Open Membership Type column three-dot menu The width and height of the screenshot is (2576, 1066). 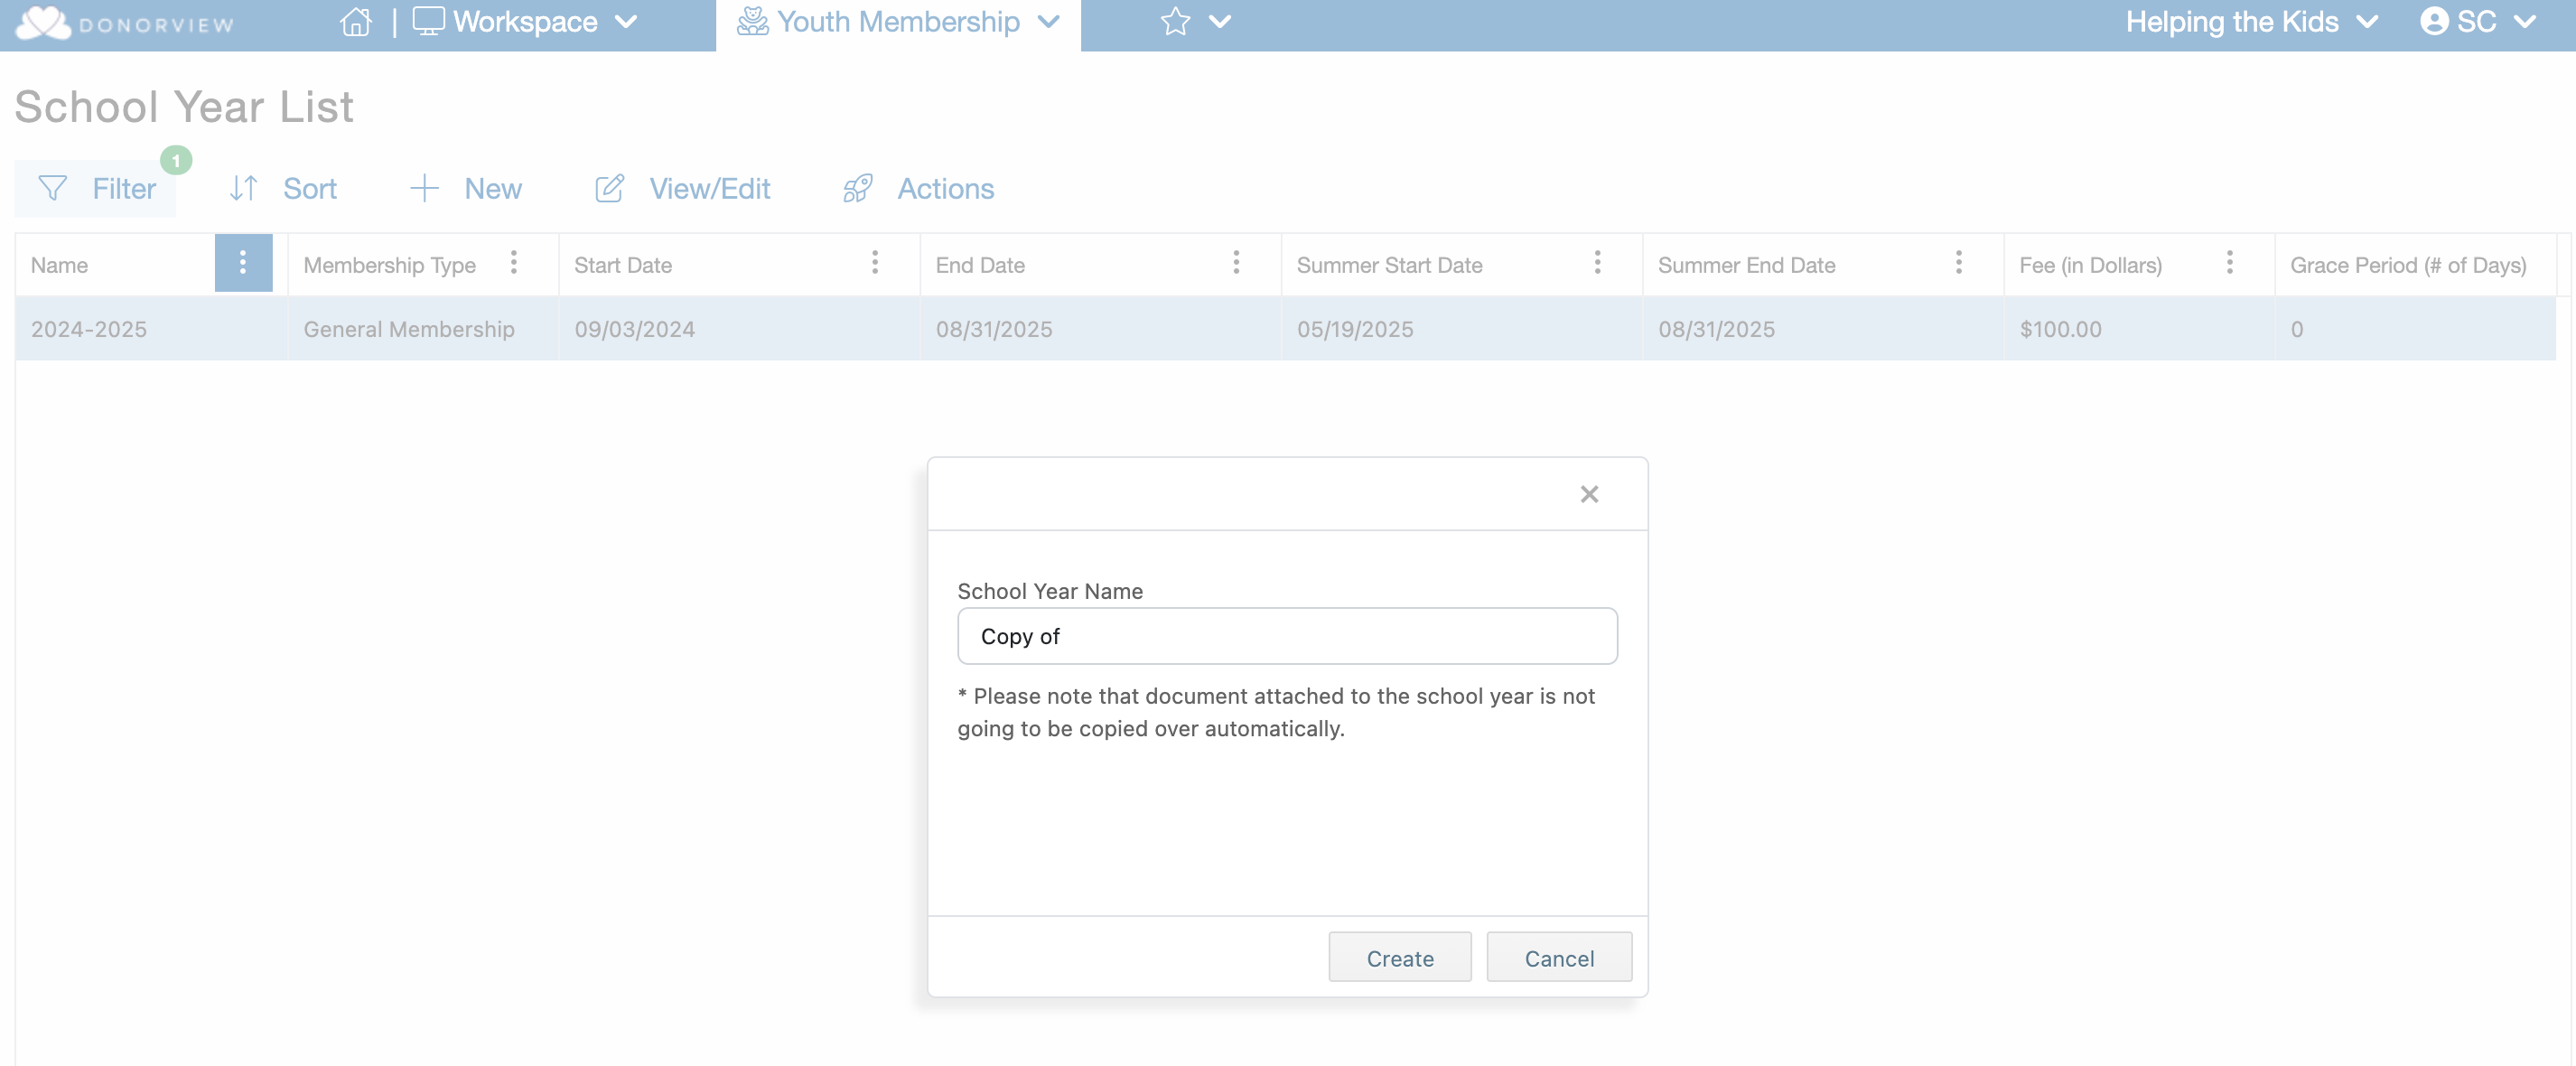[514, 263]
